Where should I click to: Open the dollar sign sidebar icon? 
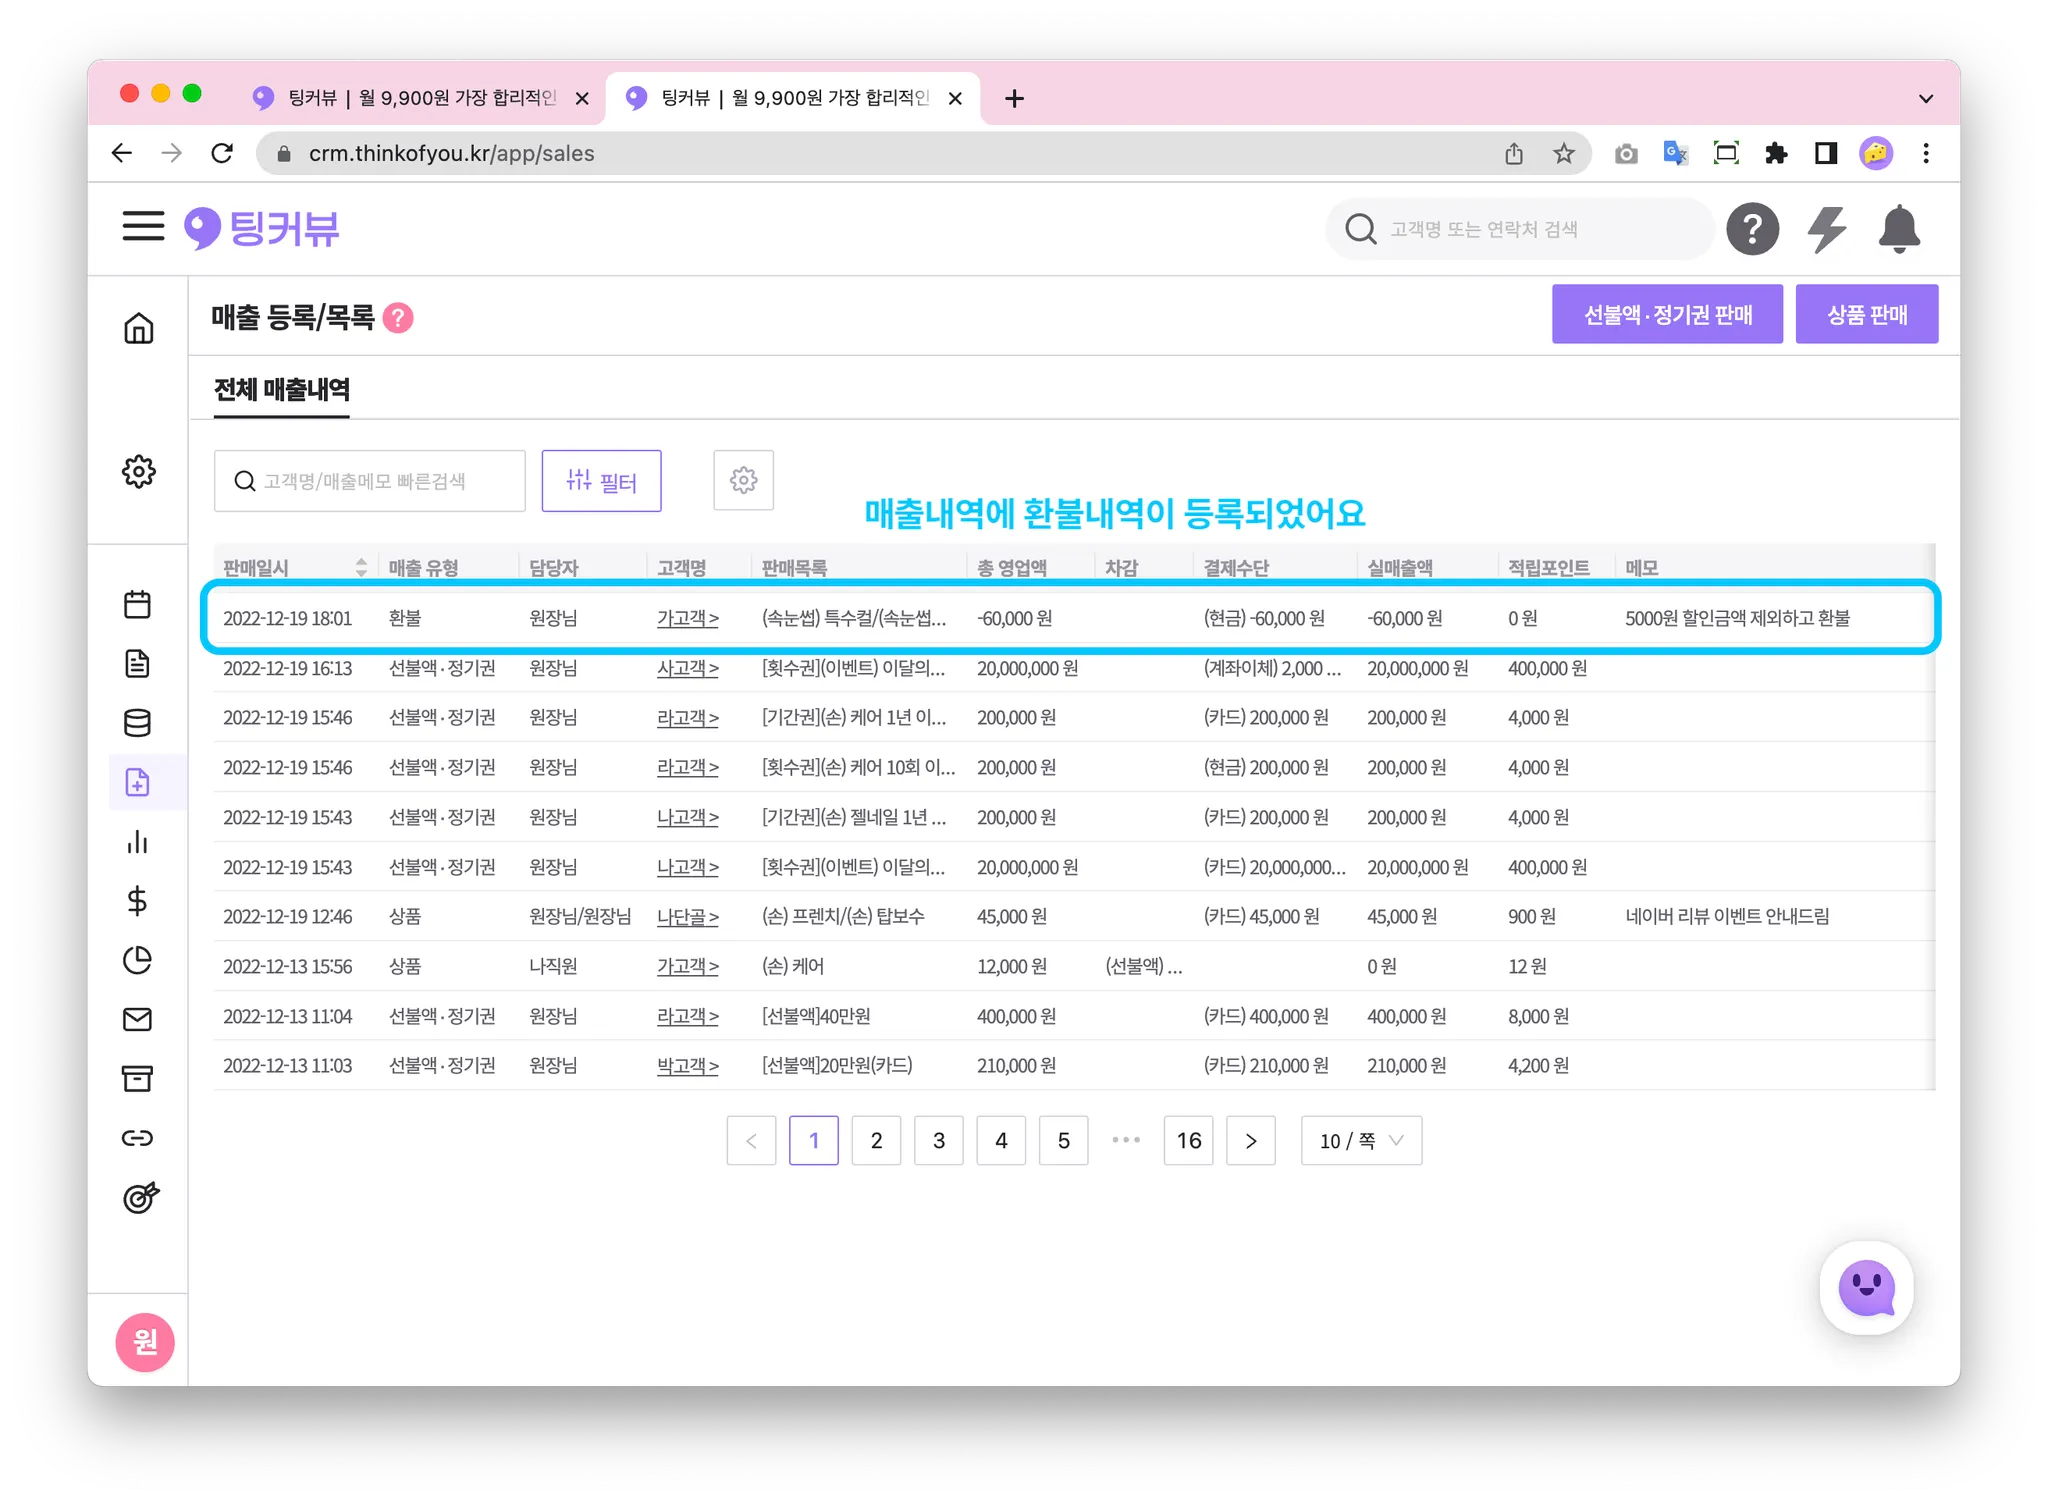(x=137, y=901)
